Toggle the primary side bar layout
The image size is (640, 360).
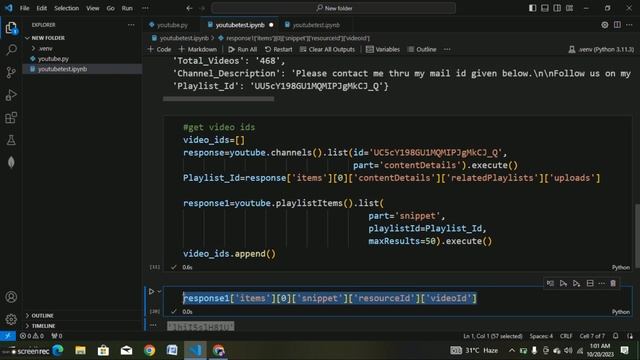[532, 8]
